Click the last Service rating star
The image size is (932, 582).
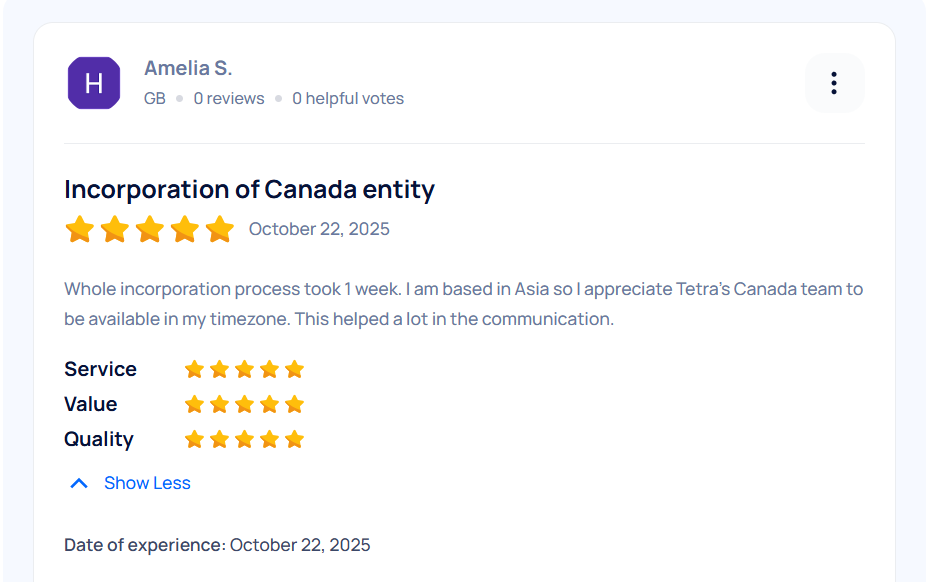tap(294, 369)
